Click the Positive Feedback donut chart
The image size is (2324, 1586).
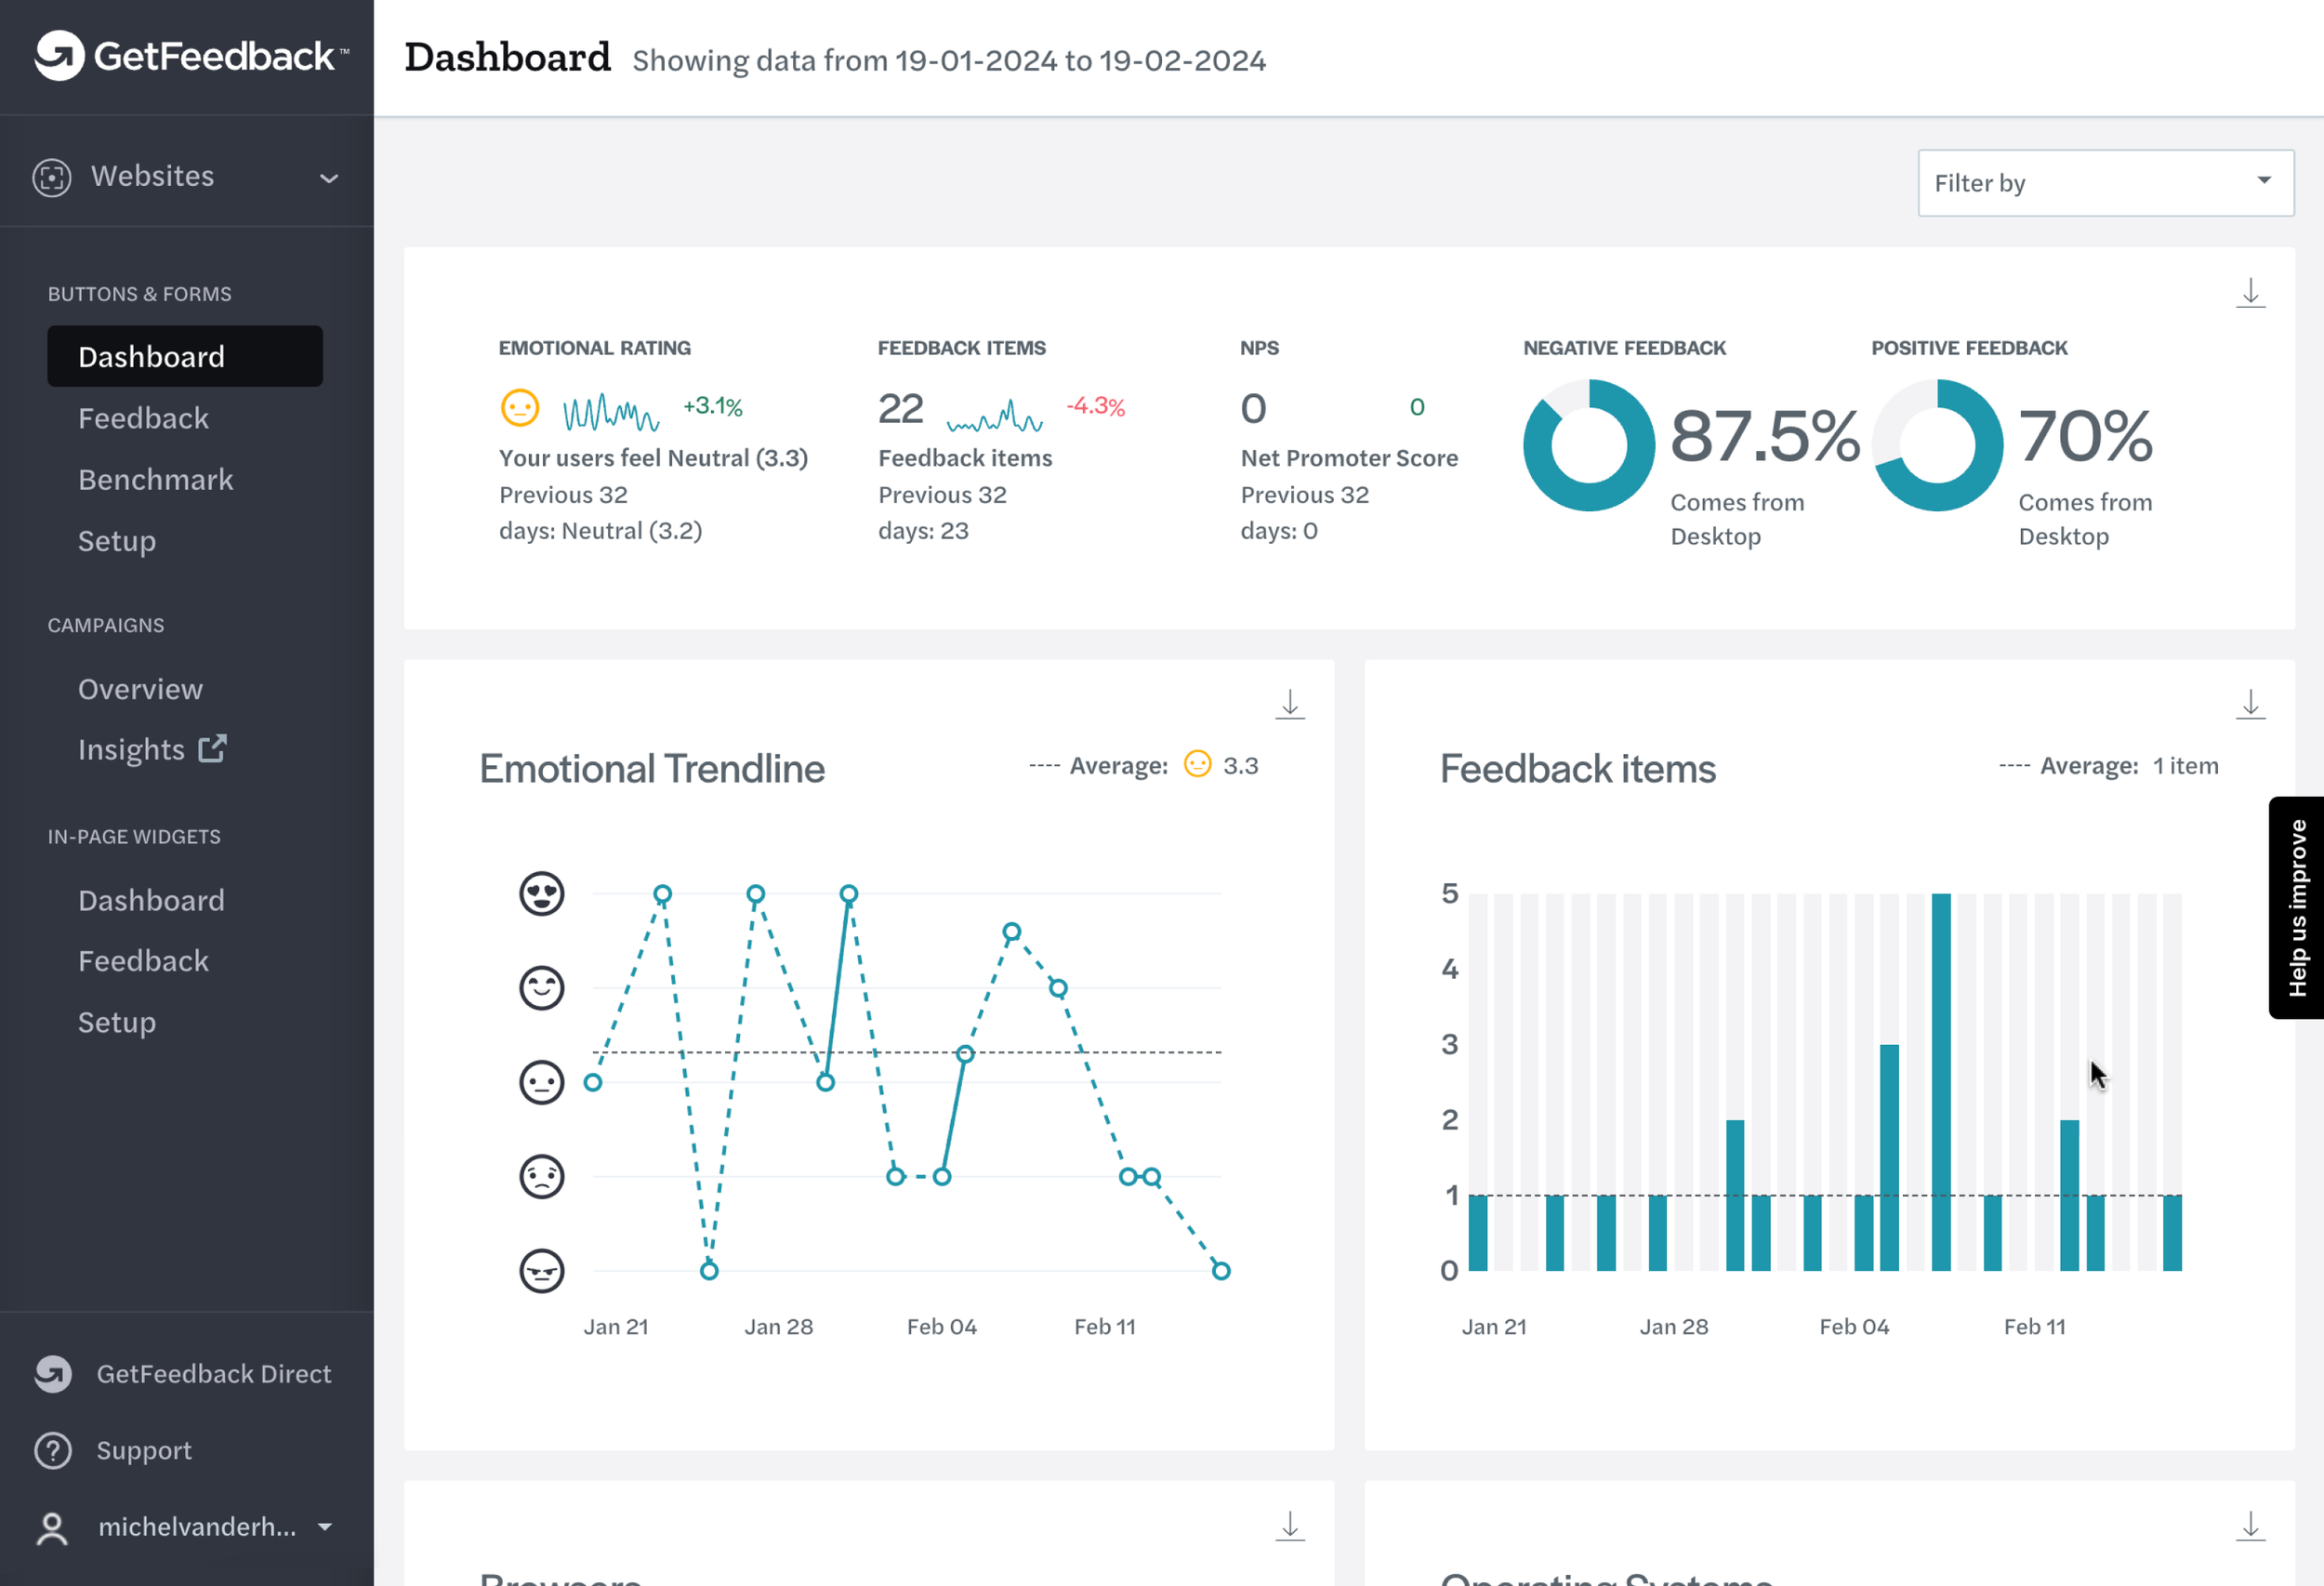[1937, 445]
